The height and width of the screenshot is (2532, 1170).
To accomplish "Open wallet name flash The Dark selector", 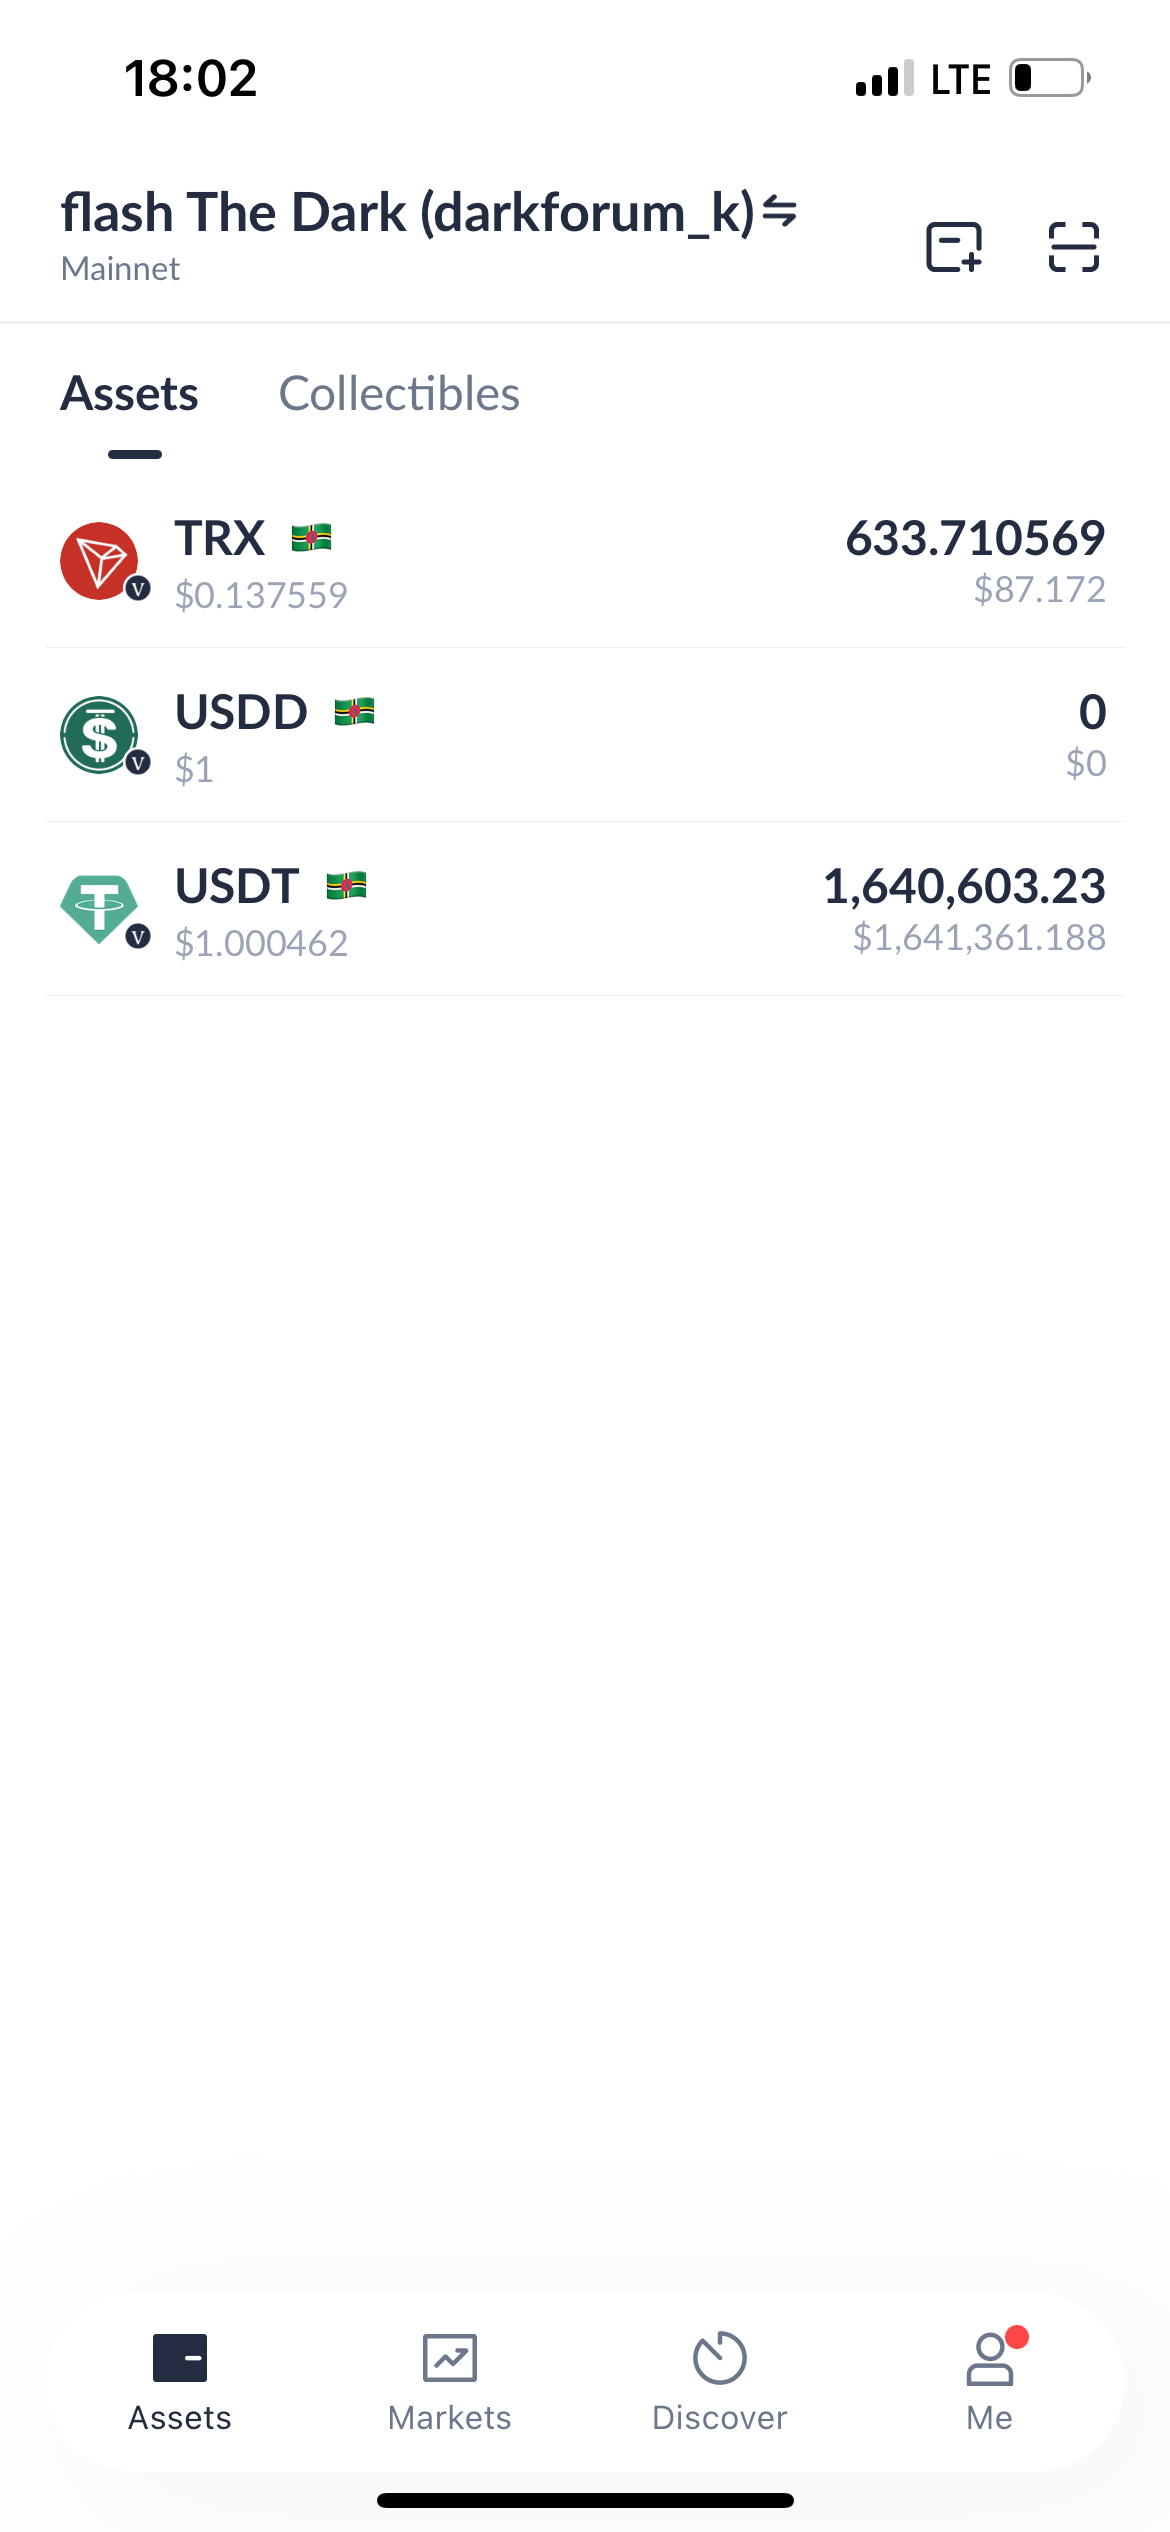I will (x=407, y=213).
